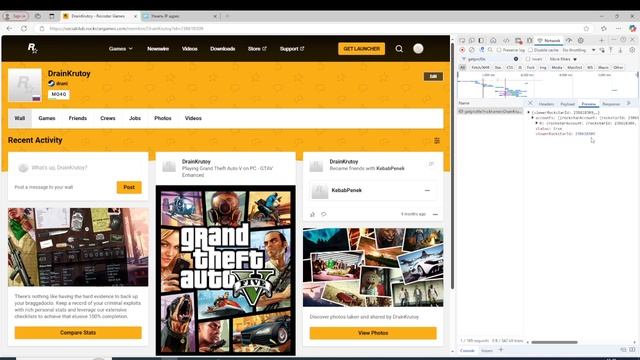Open Network panel settings gear
The height and width of the screenshot is (360, 640).
point(632,50)
